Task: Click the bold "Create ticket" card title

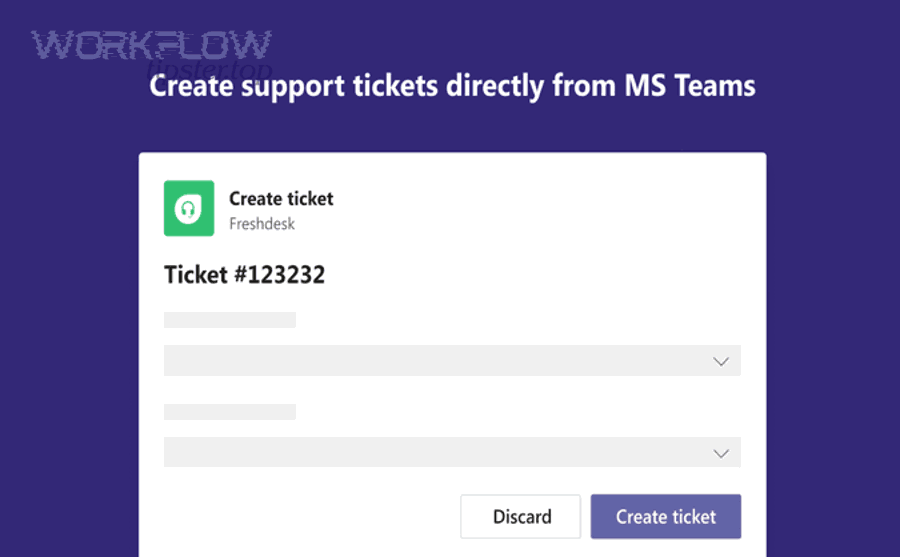Action: [x=281, y=198]
